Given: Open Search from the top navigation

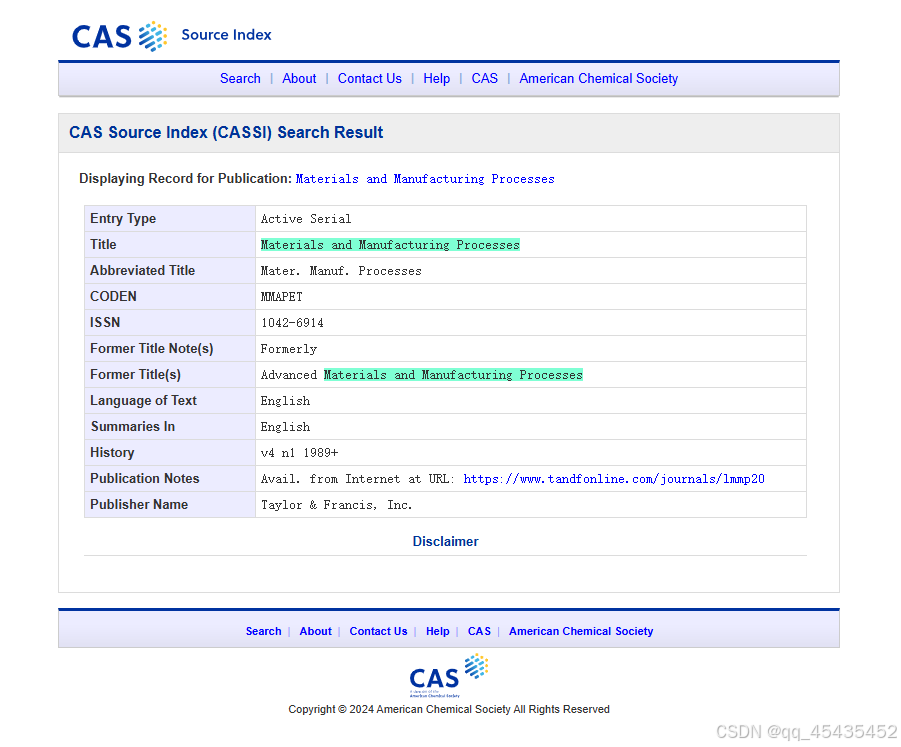Looking at the screenshot, I should (x=240, y=78).
